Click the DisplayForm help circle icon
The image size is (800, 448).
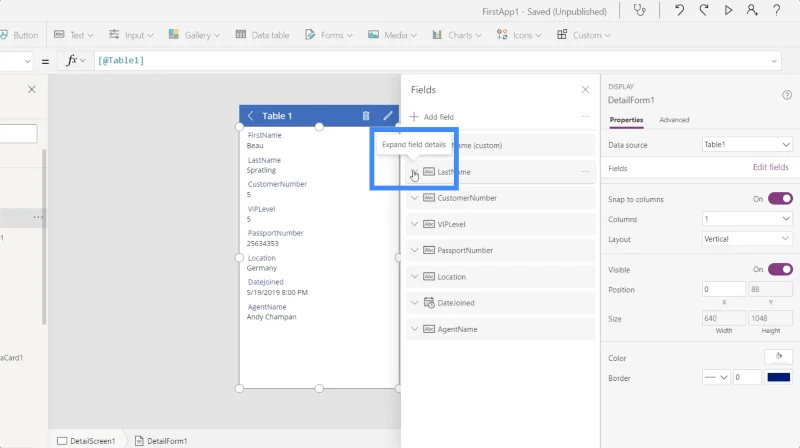pos(787,95)
